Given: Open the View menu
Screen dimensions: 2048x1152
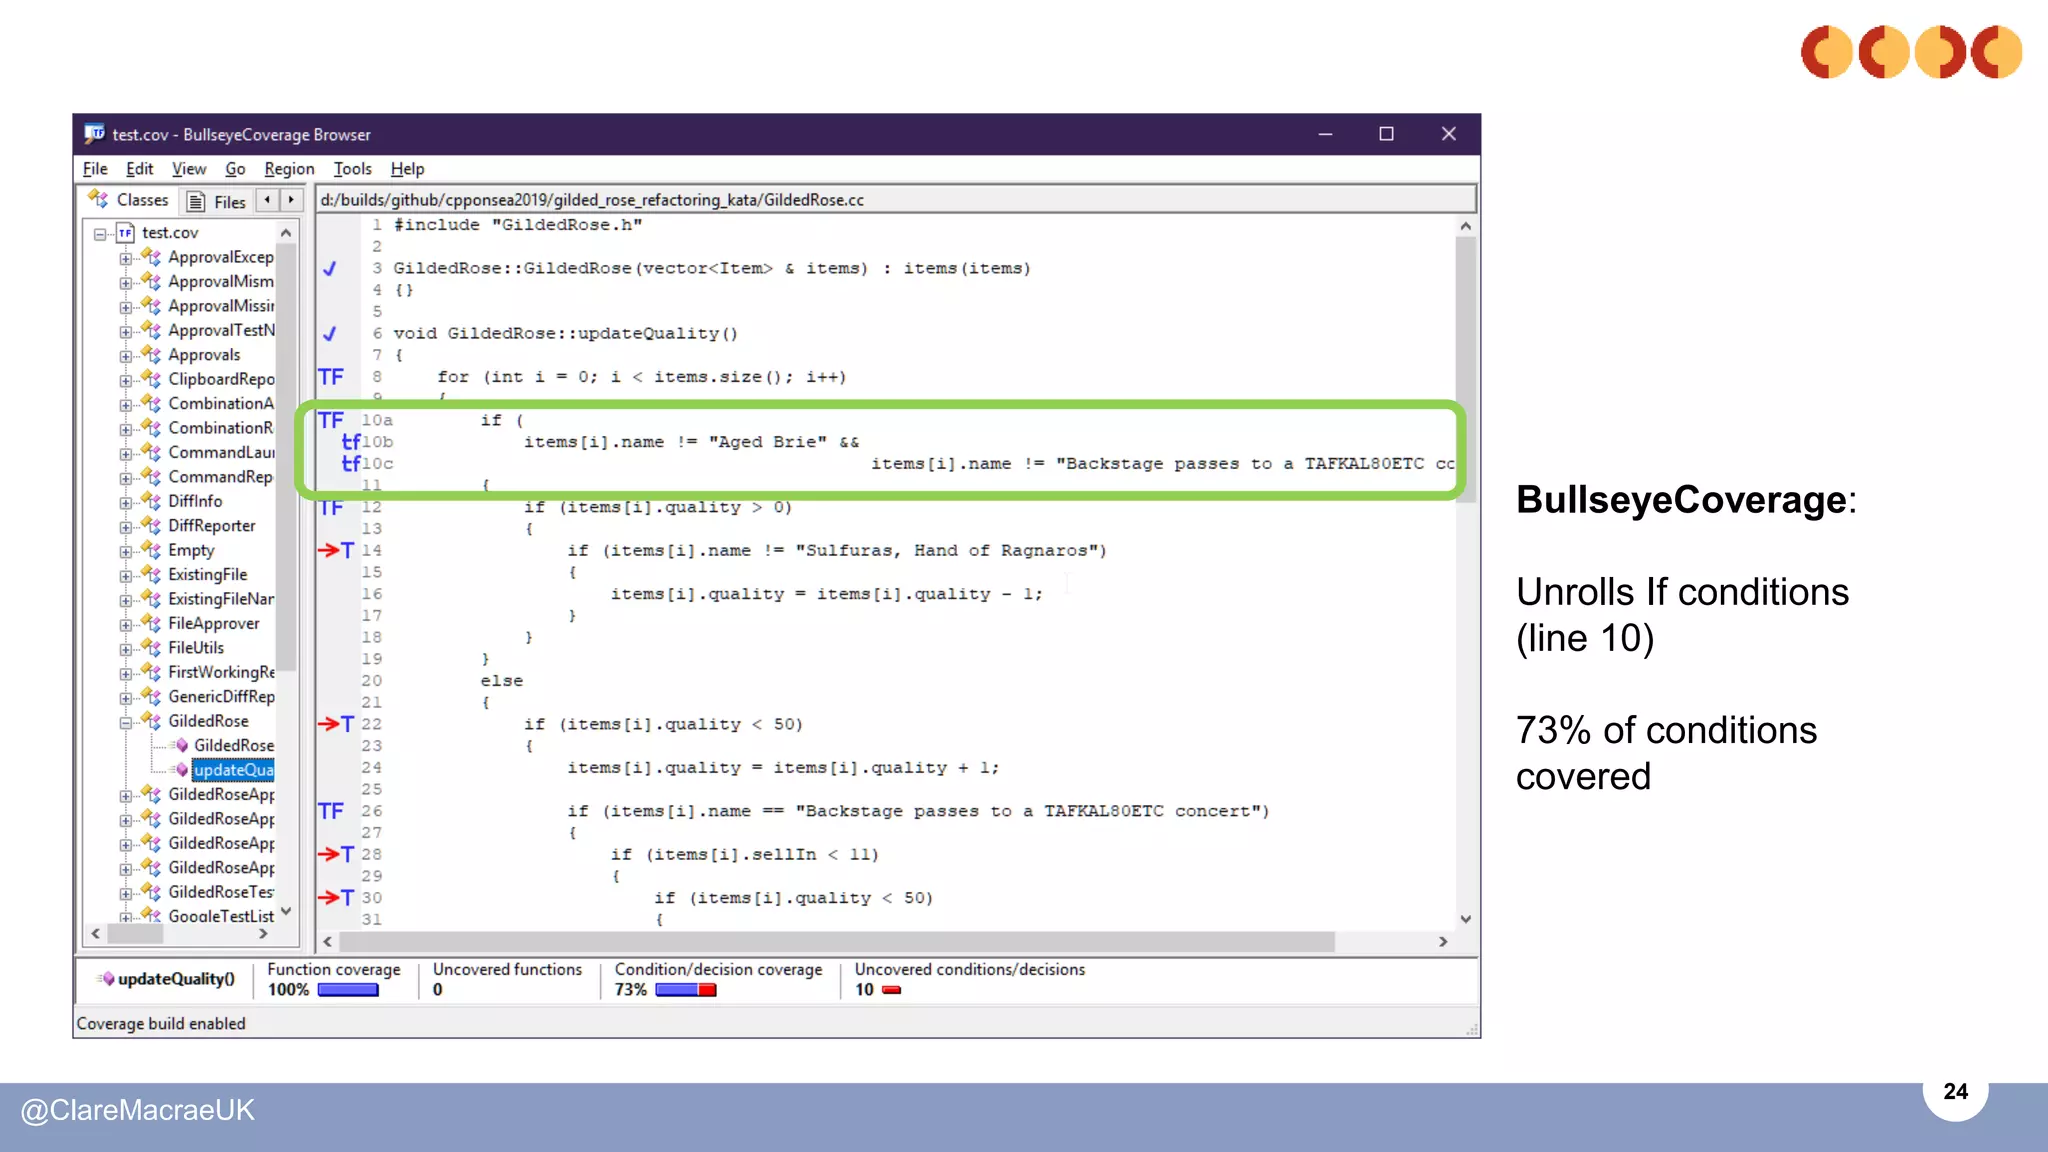Looking at the screenshot, I should 189,168.
